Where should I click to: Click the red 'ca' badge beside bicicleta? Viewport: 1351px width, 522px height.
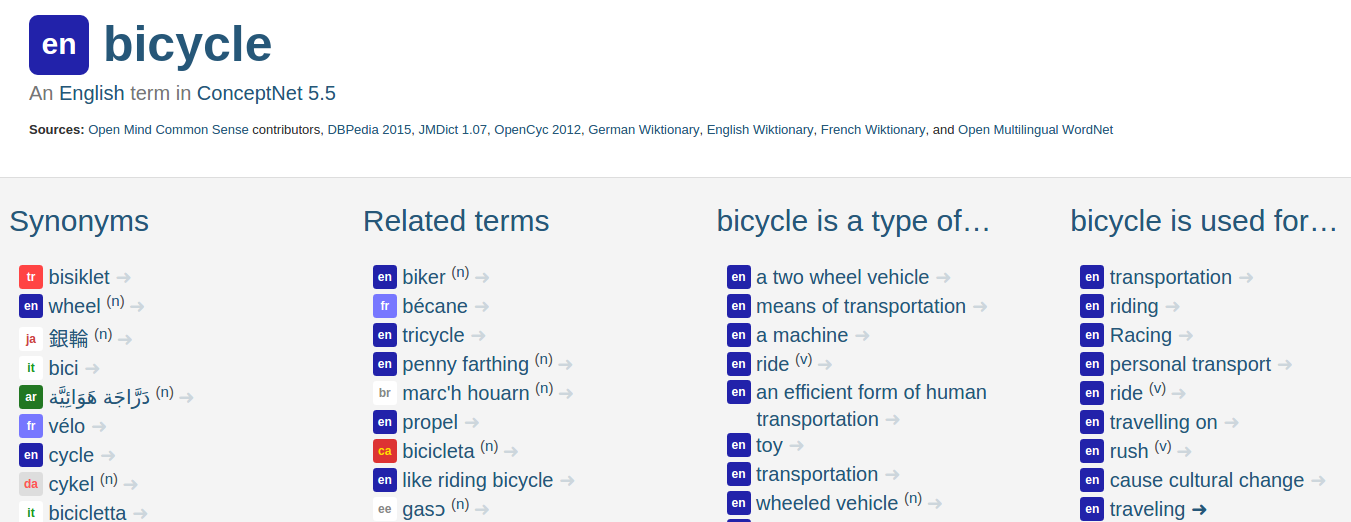click(385, 451)
